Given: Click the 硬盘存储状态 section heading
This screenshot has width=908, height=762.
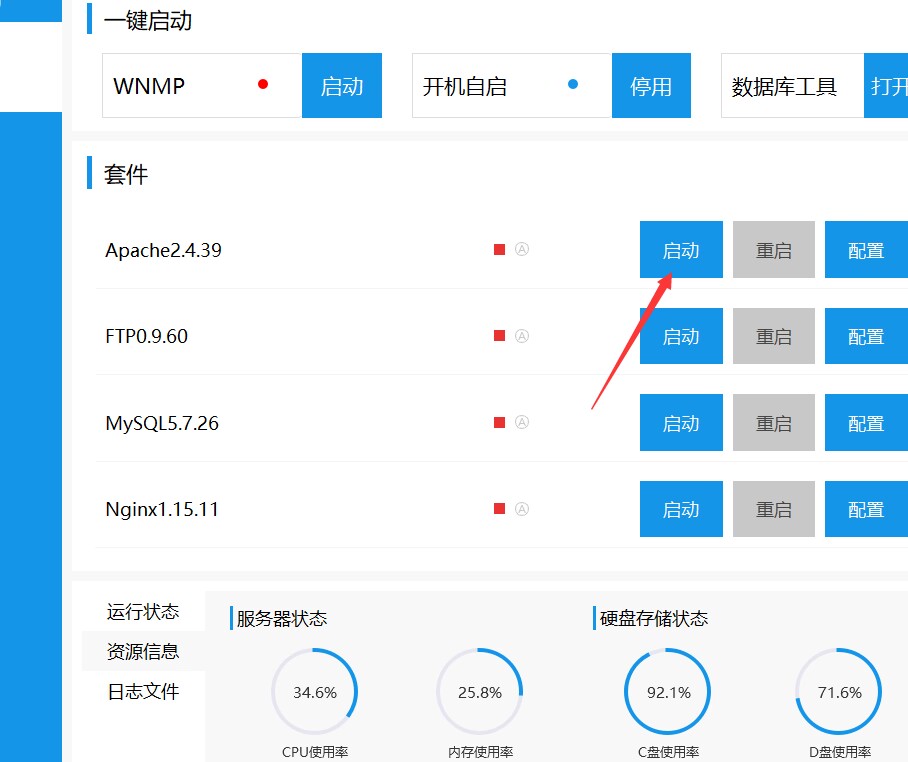Looking at the screenshot, I should coord(654,618).
